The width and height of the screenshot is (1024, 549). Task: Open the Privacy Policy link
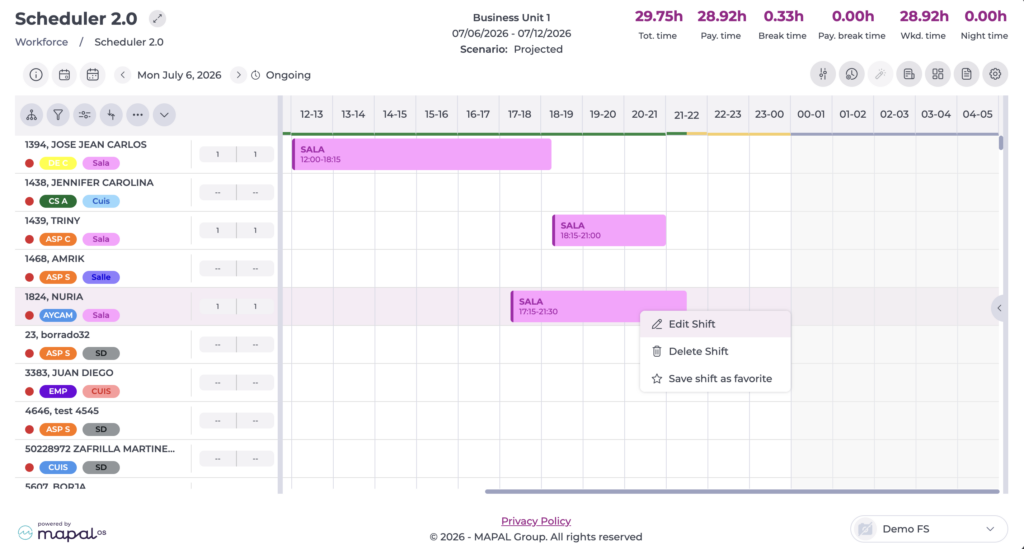click(x=536, y=521)
